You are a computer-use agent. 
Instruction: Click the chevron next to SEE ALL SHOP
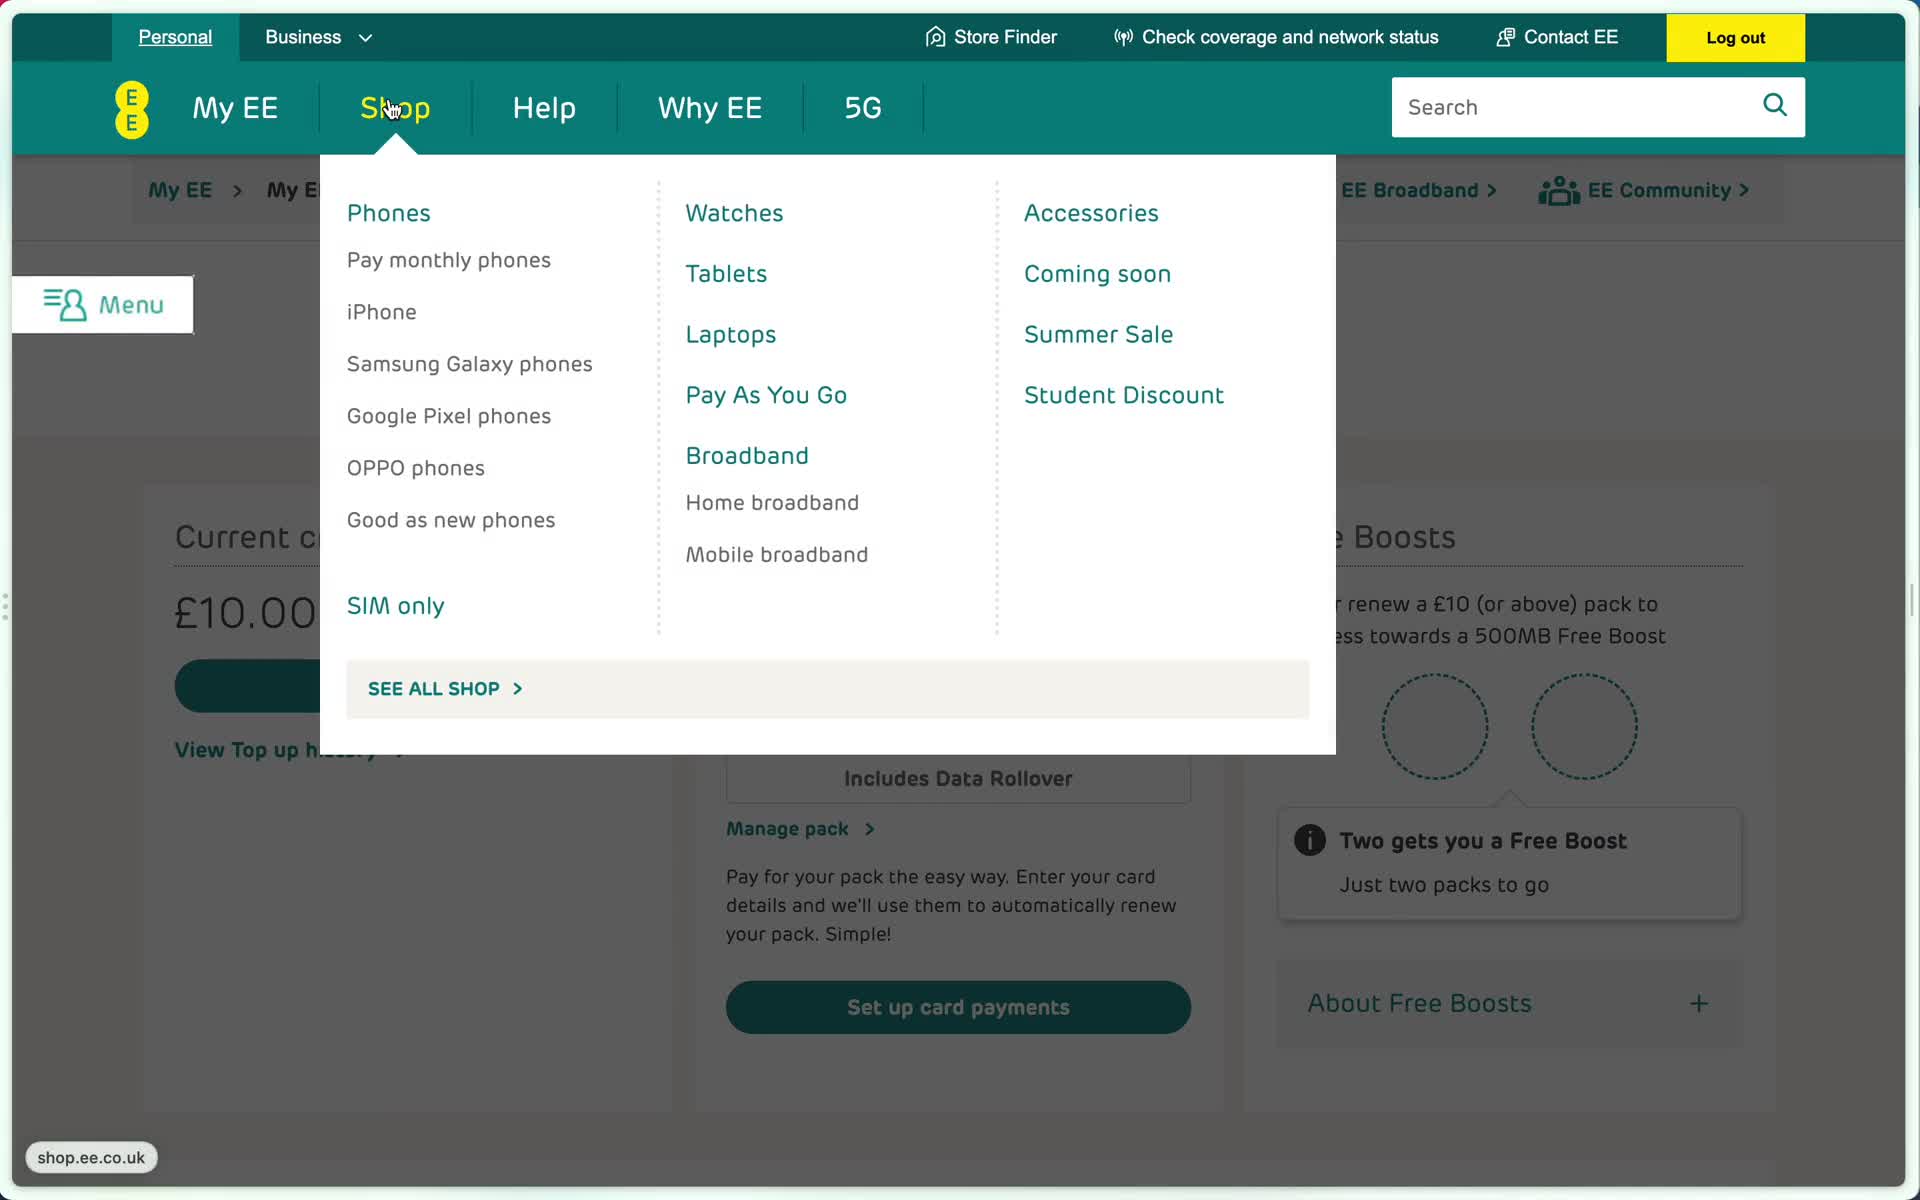[517, 689]
